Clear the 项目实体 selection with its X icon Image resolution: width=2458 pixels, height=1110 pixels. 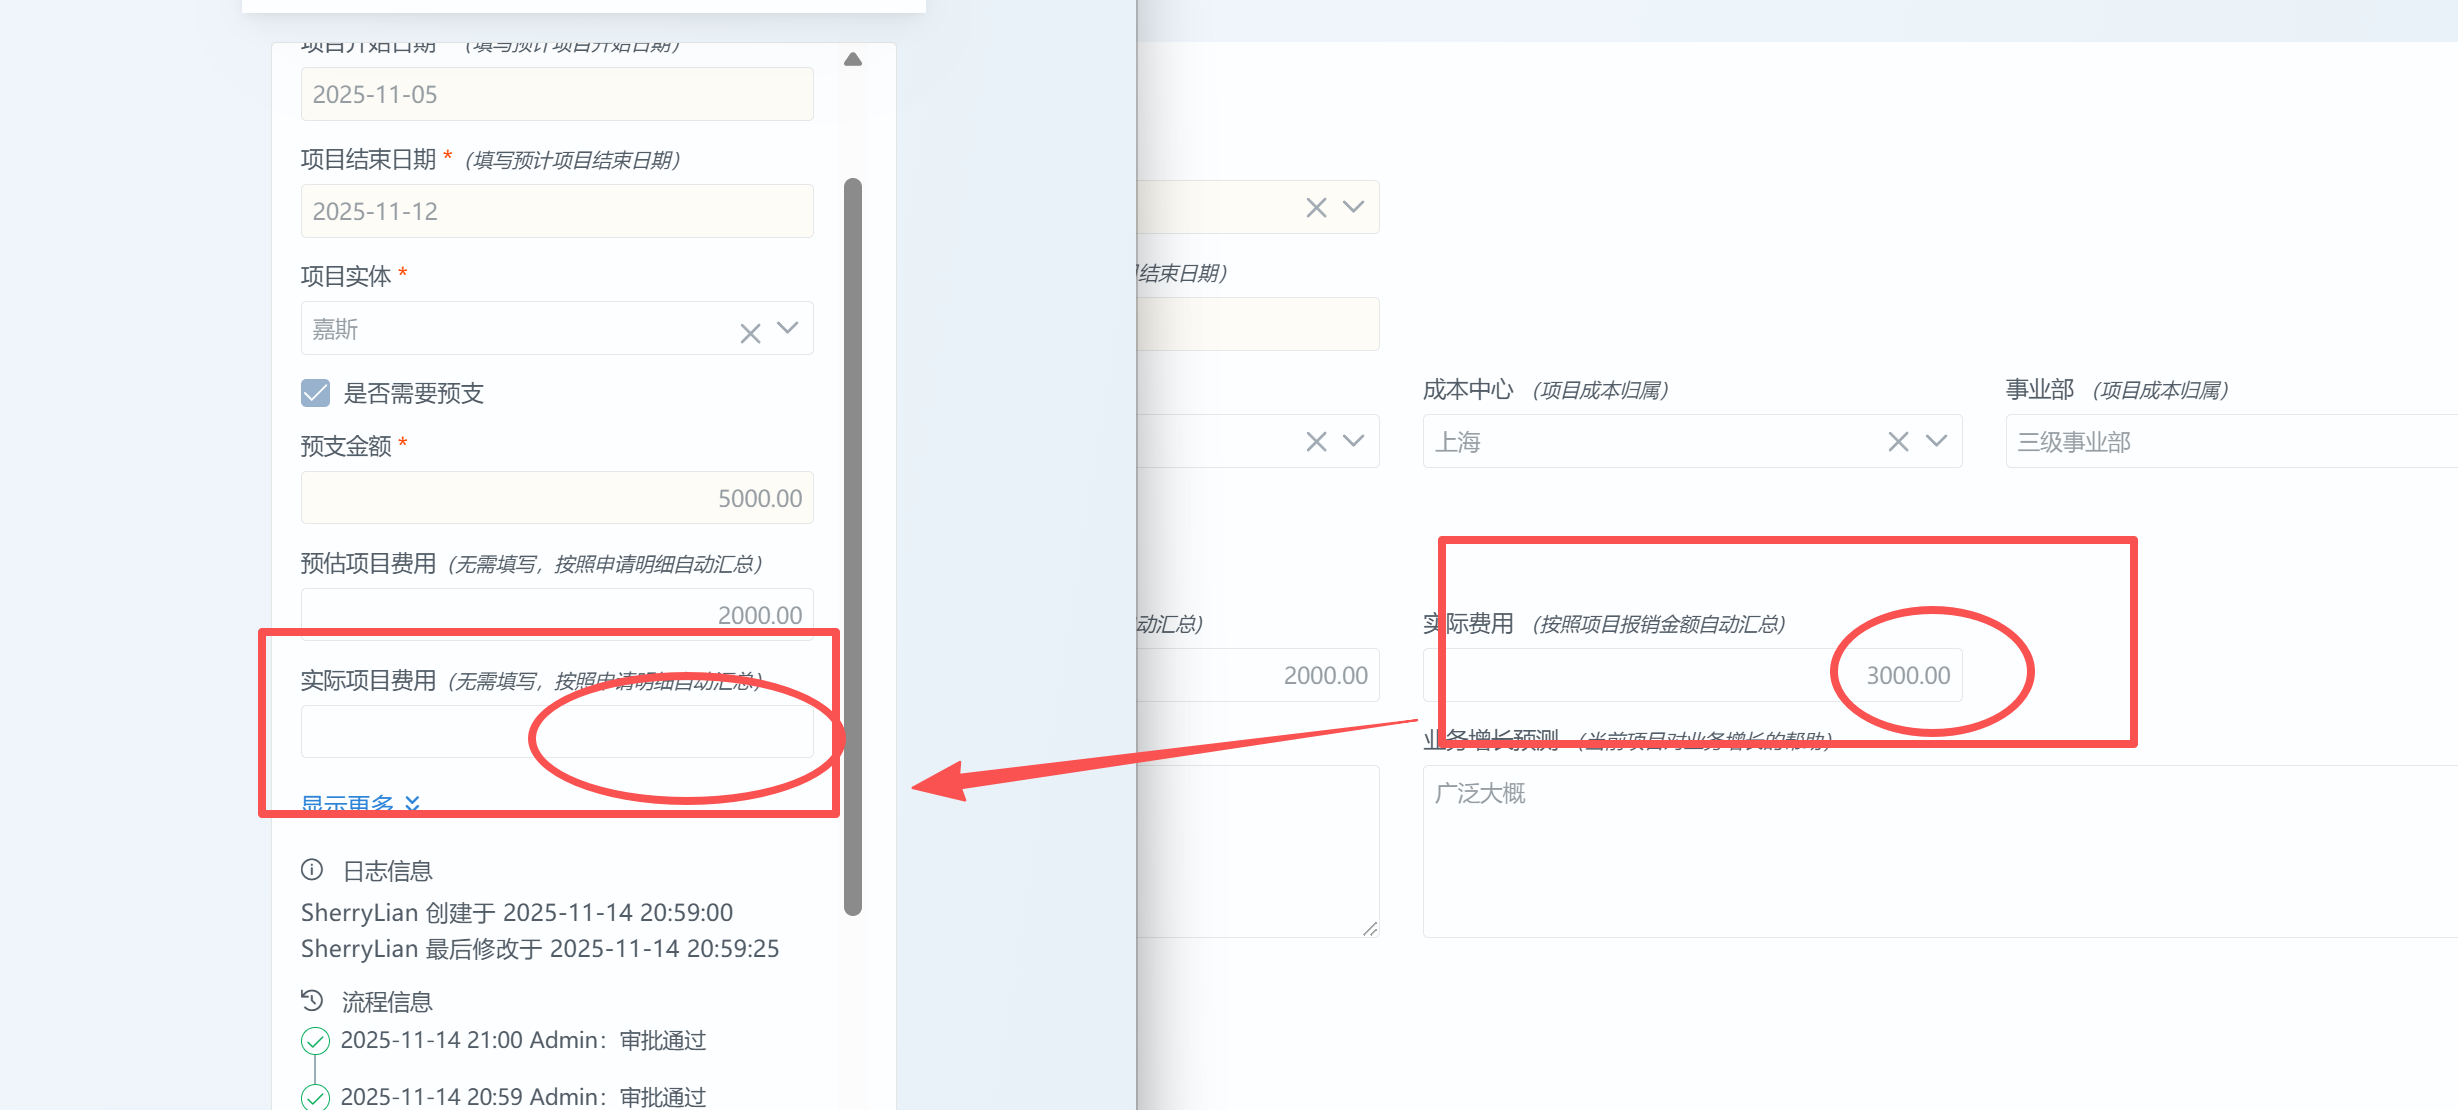click(x=750, y=333)
